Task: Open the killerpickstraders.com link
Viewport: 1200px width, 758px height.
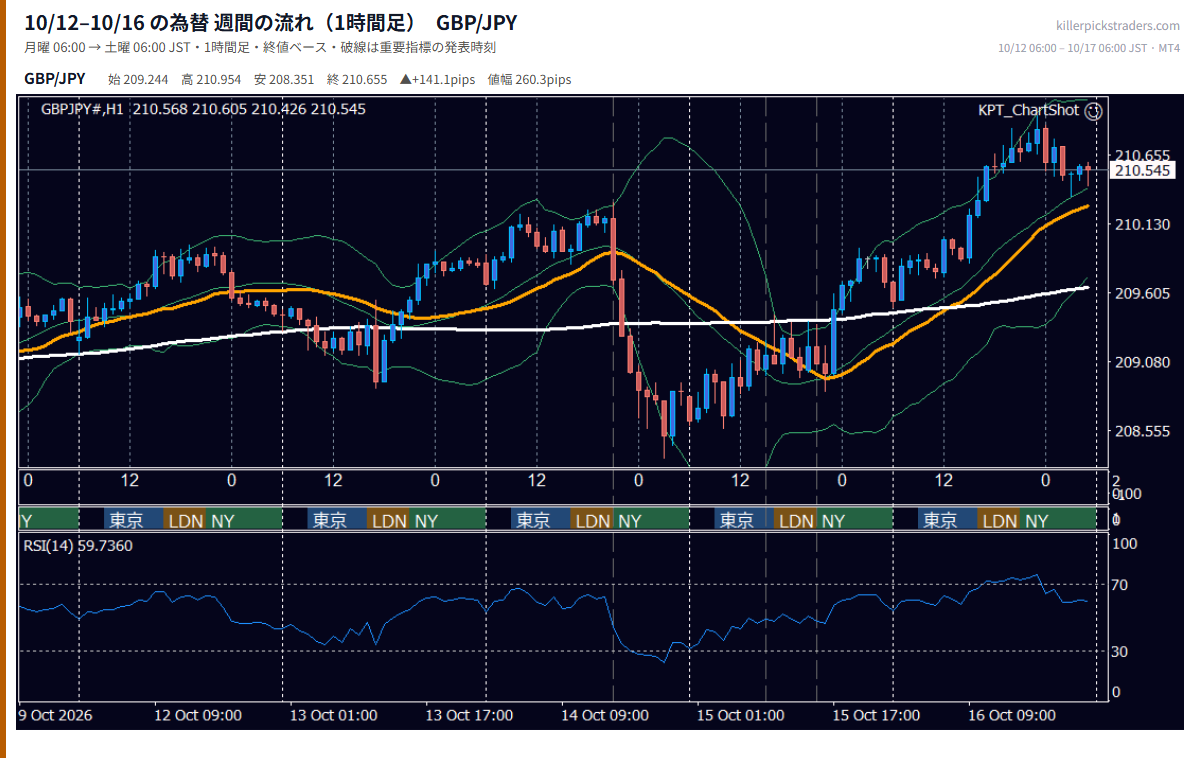Action: (1118, 26)
